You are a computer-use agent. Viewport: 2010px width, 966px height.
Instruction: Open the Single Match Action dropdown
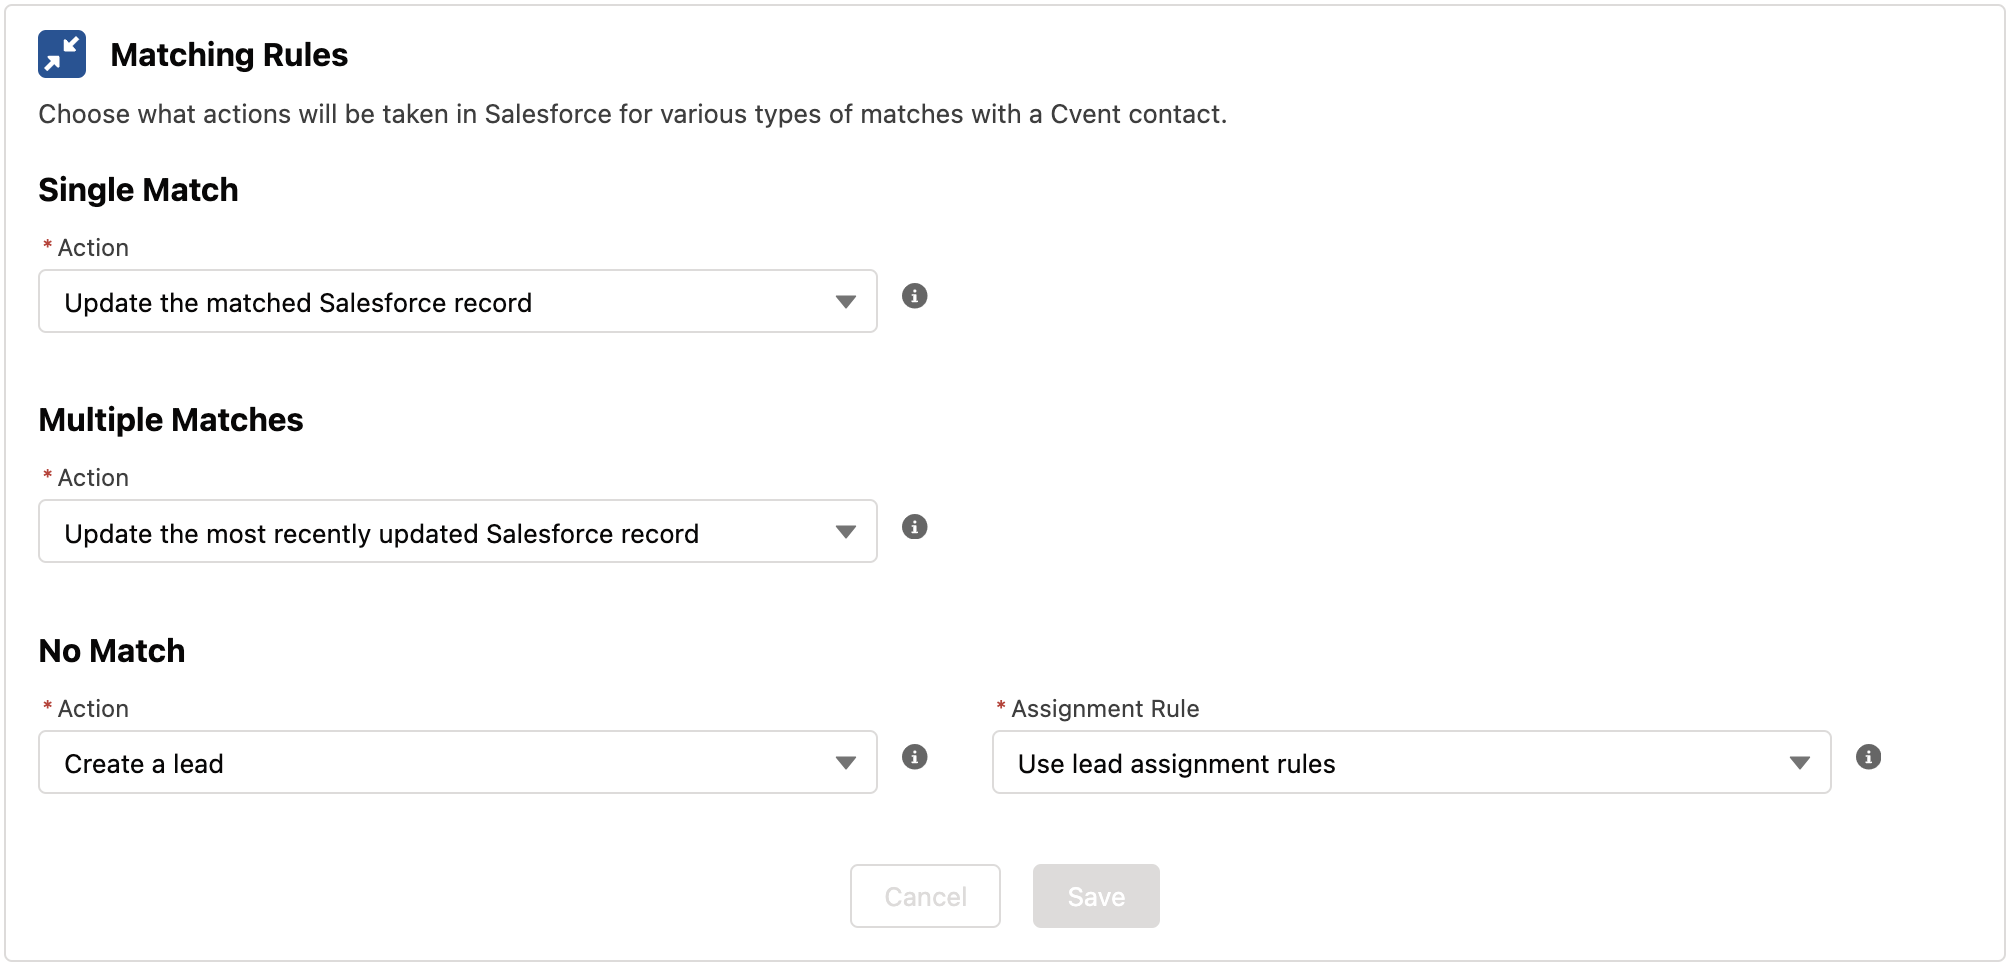457,302
